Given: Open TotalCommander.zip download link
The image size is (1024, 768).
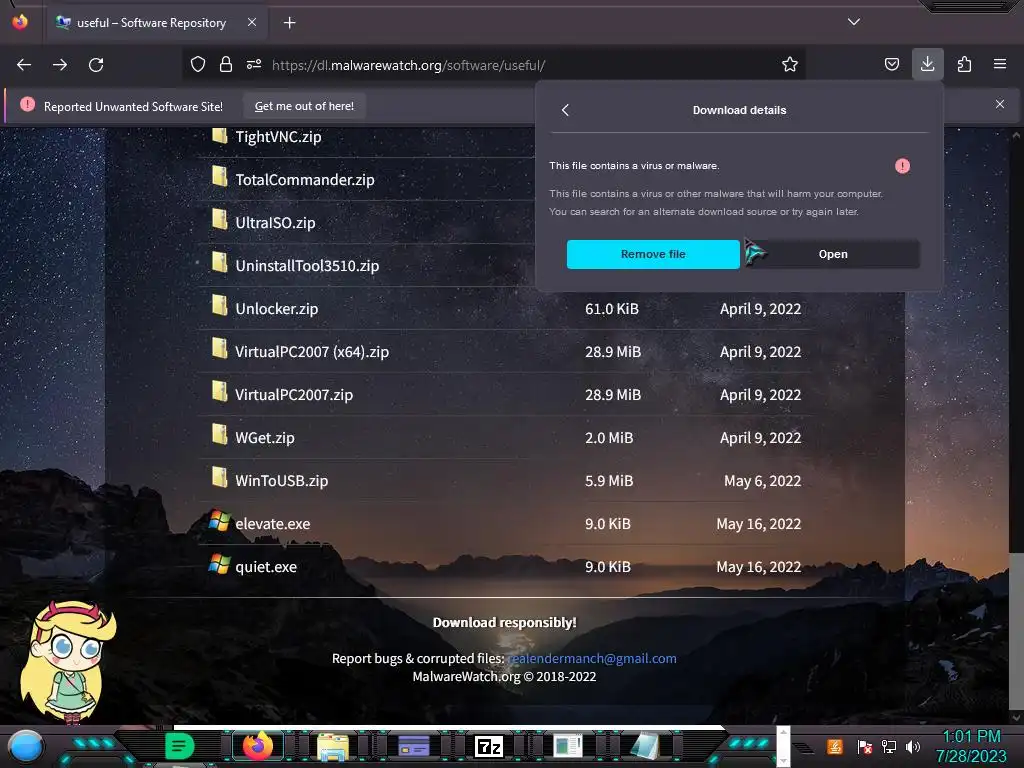Looking at the screenshot, I should pyautogui.click(x=305, y=180).
